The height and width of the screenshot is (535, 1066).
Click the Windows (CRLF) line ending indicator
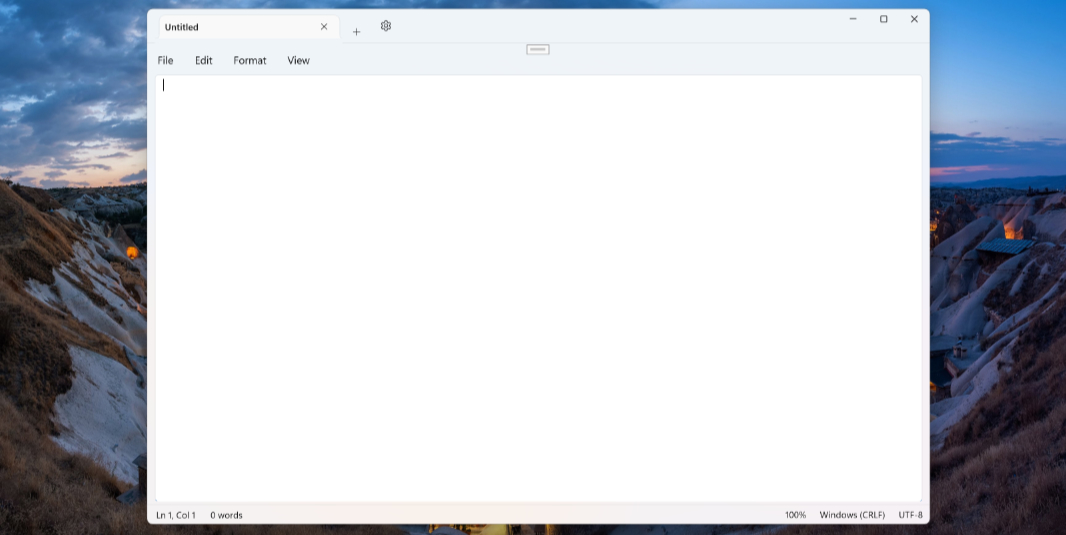[x=853, y=515]
